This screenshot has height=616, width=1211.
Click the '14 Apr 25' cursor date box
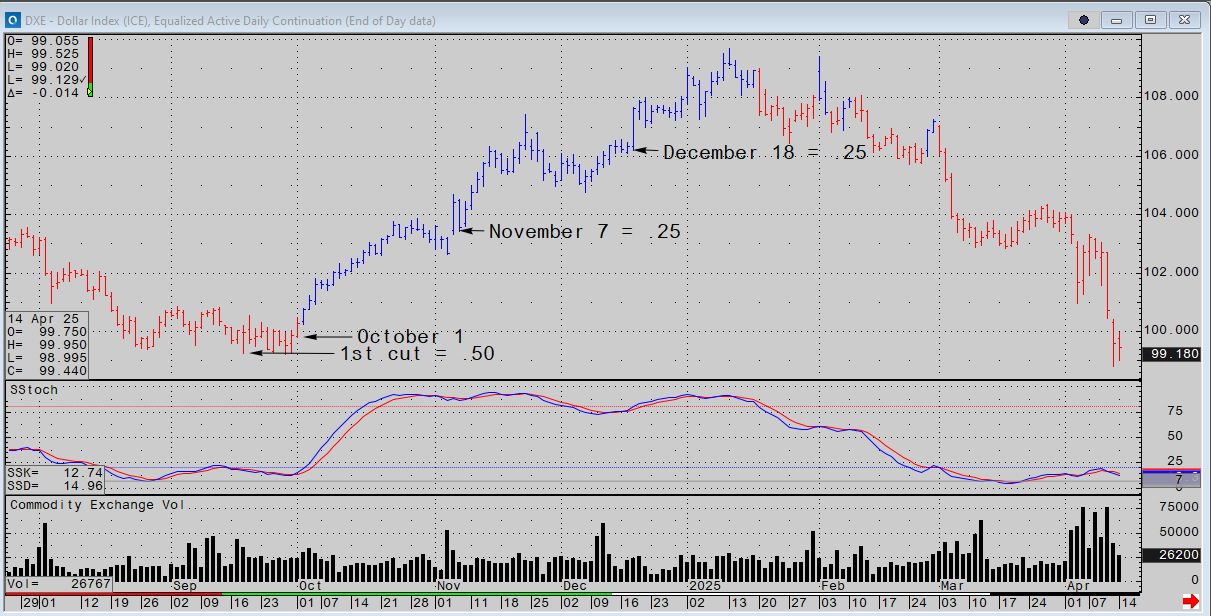(46, 345)
